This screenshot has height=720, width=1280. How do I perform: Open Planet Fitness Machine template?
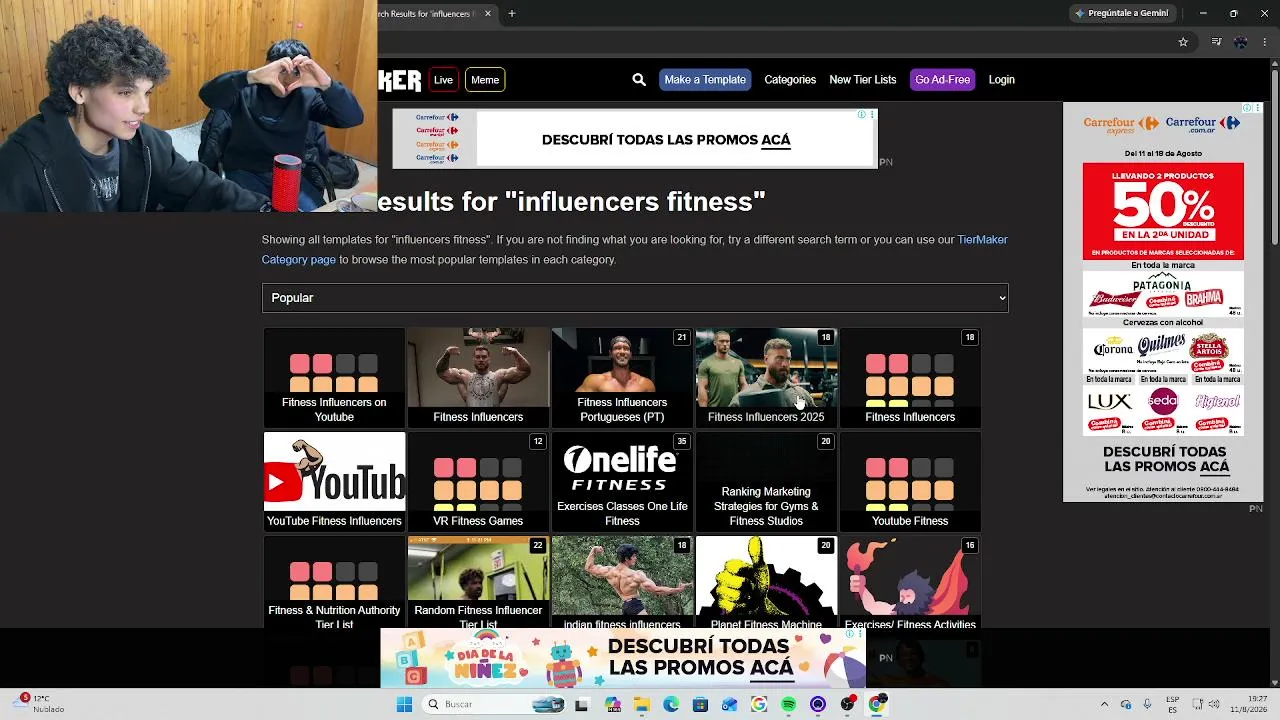pos(766,583)
